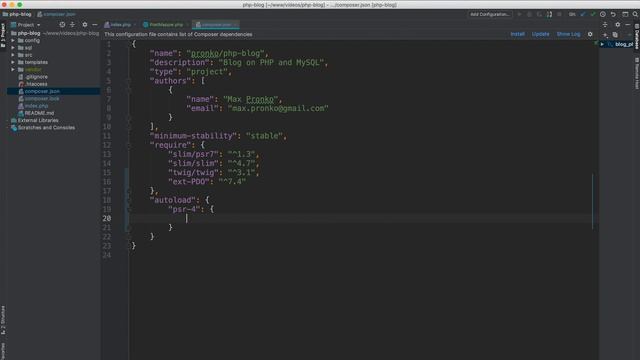Click Install in Composer notification bar

pos(518,34)
